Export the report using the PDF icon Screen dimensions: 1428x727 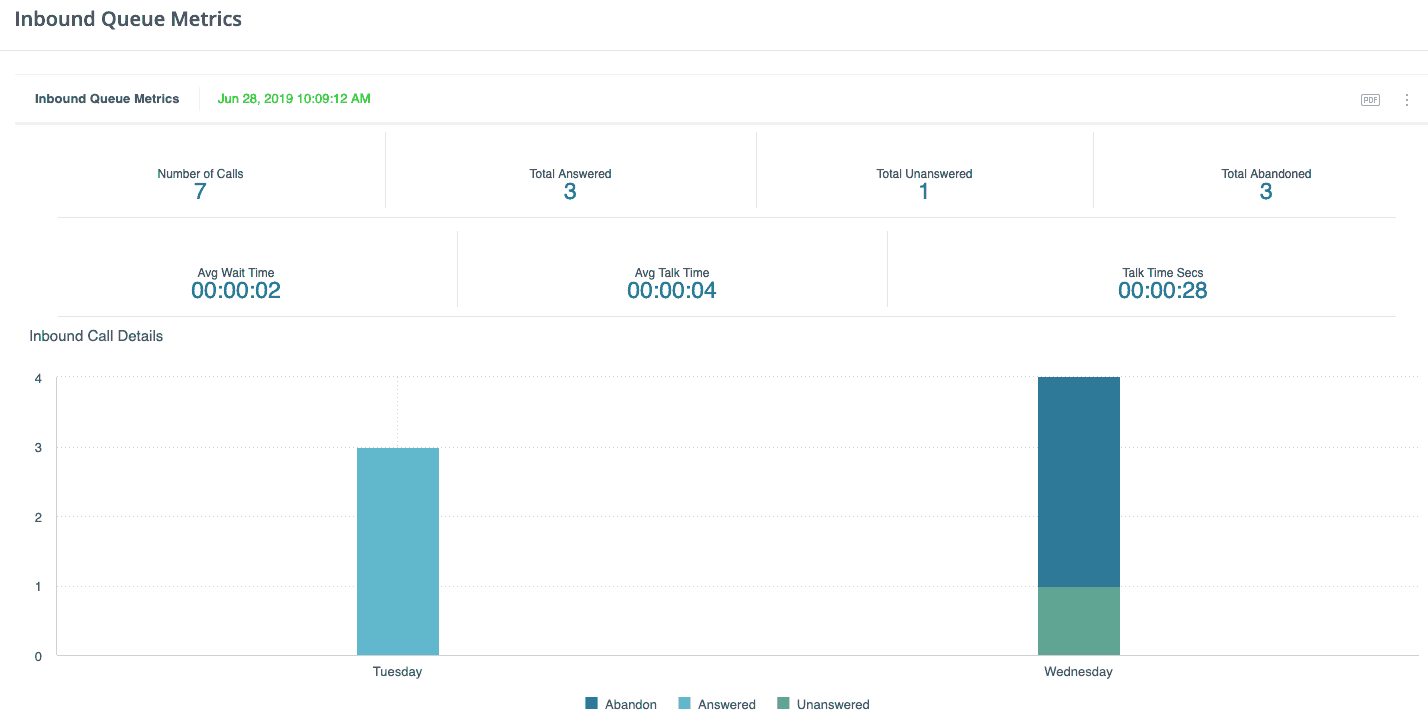pyautogui.click(x=1370, y=100)
